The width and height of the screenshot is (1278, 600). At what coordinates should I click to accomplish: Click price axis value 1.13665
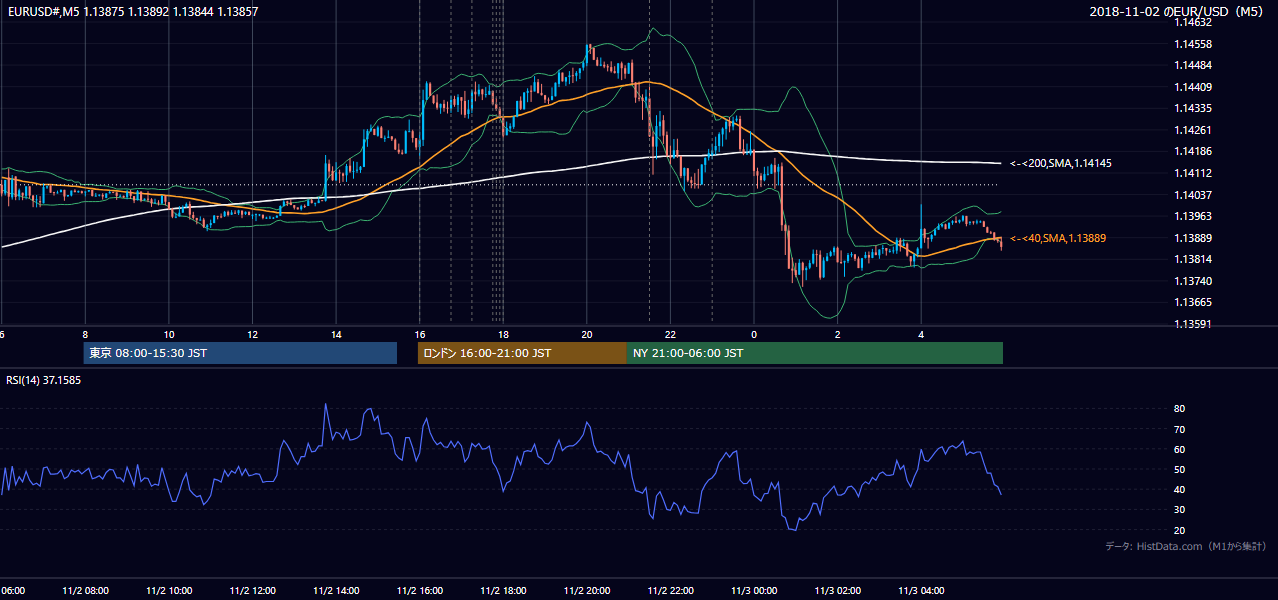[1193, 302]
